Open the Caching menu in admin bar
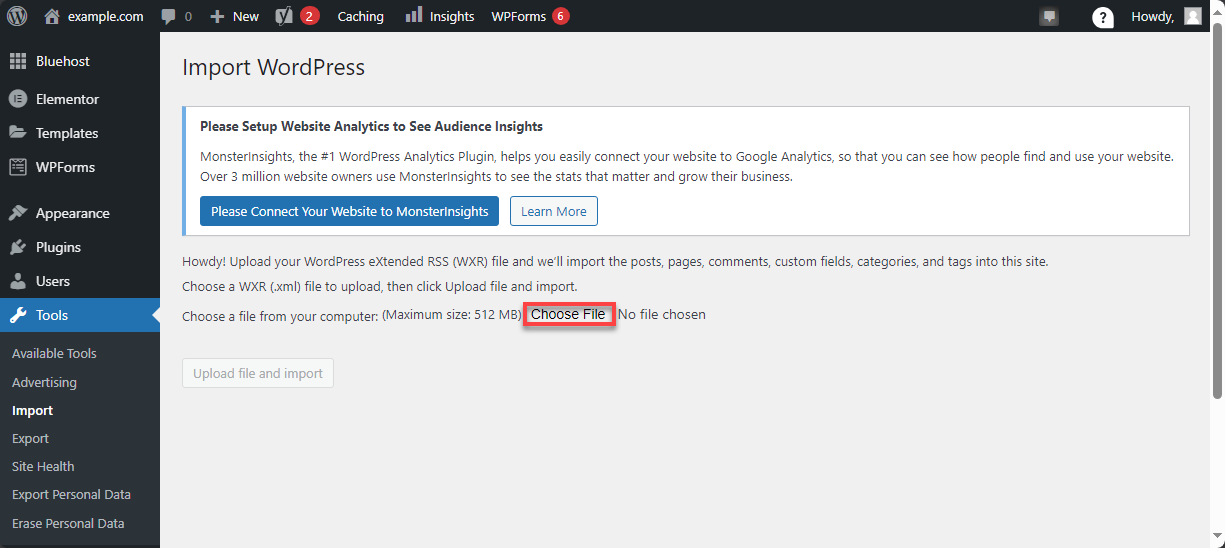Screen dimensions: 1225x548 click(x=361, y=16)
